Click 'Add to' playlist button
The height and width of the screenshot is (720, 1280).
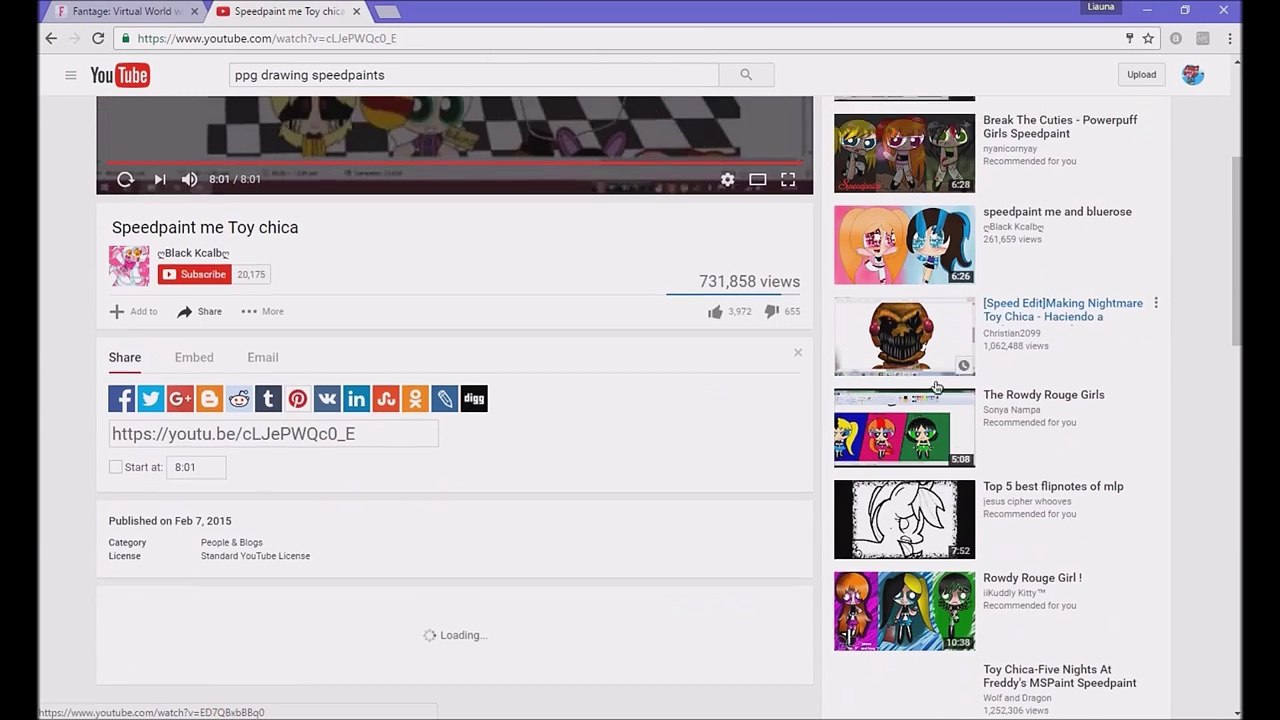134,311
